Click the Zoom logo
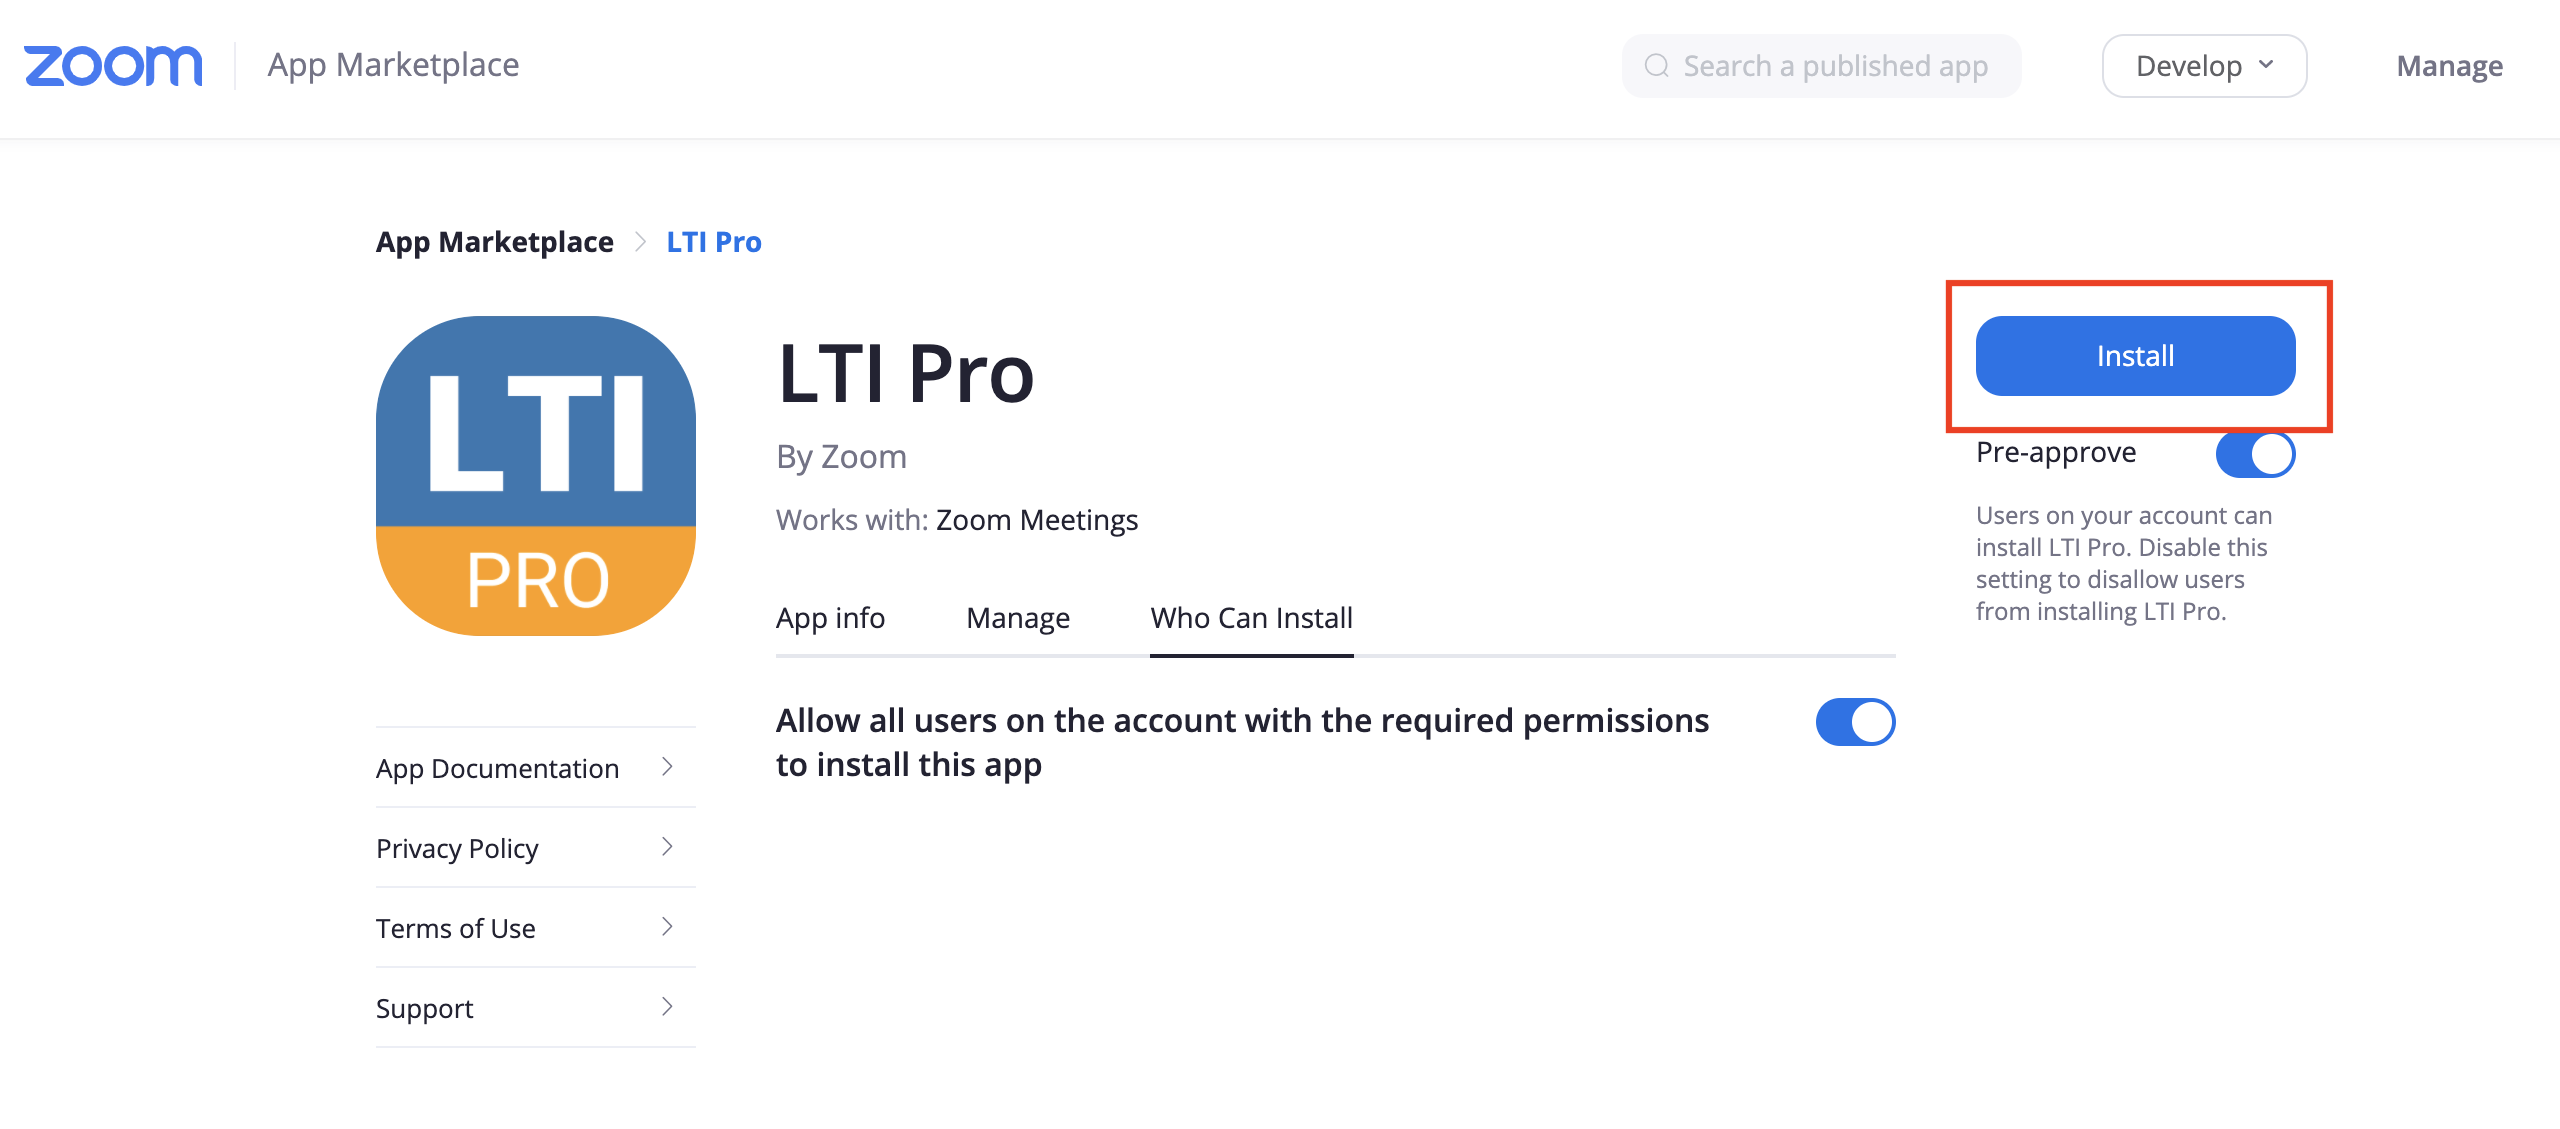 click(x=113, y=66)
